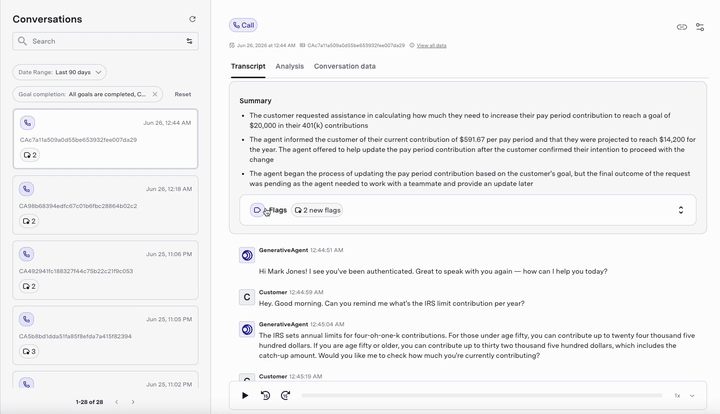
Task: Switch to the Conversation data tab
Action: (x=345, y=66)
